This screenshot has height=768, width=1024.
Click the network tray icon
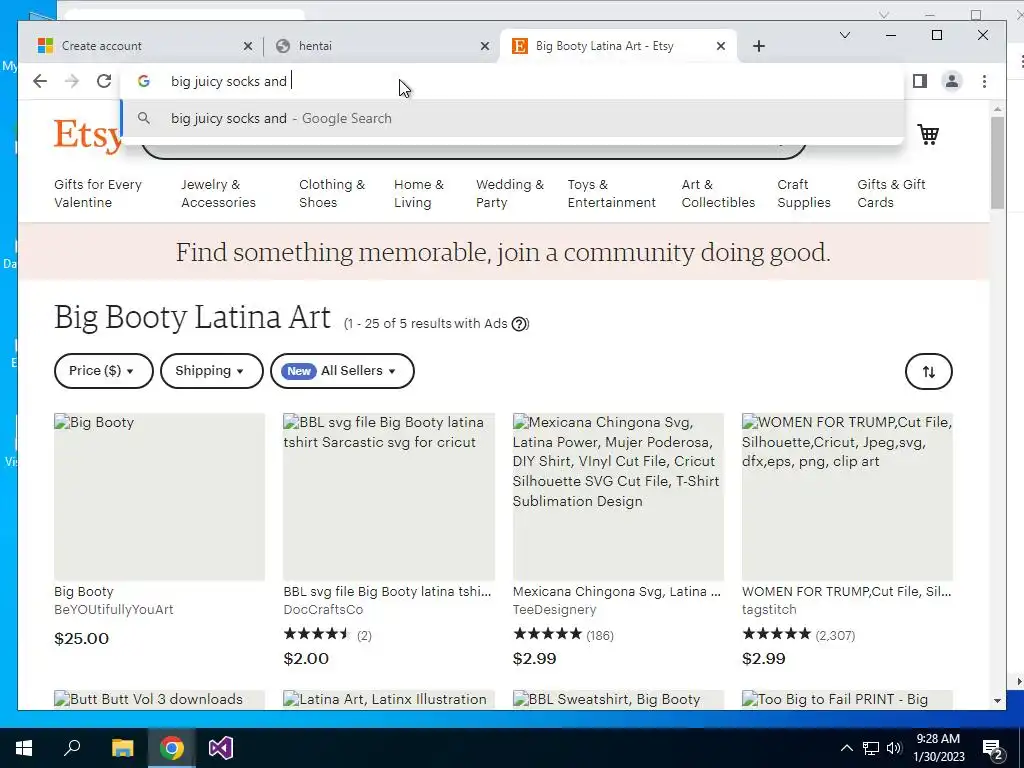click(871, 748)
